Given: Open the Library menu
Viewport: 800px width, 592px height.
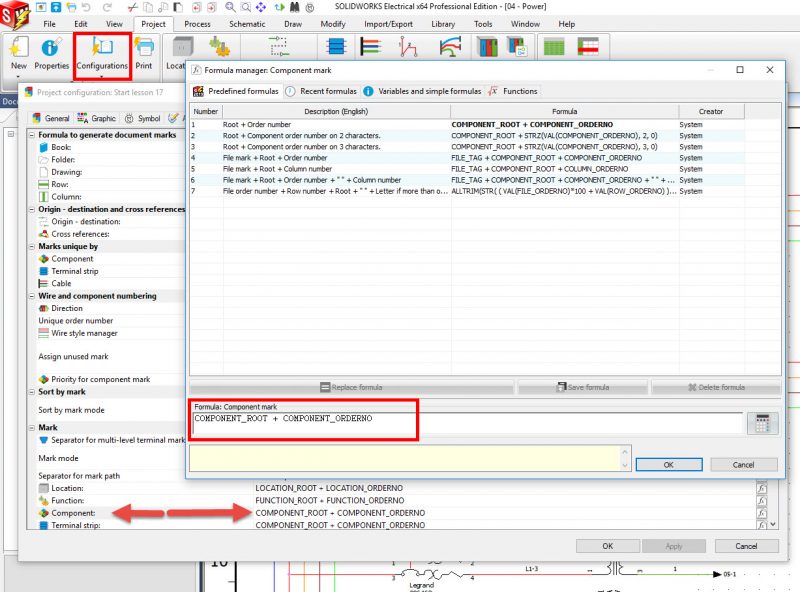Looking at the screenshot, I should [443, 24].
